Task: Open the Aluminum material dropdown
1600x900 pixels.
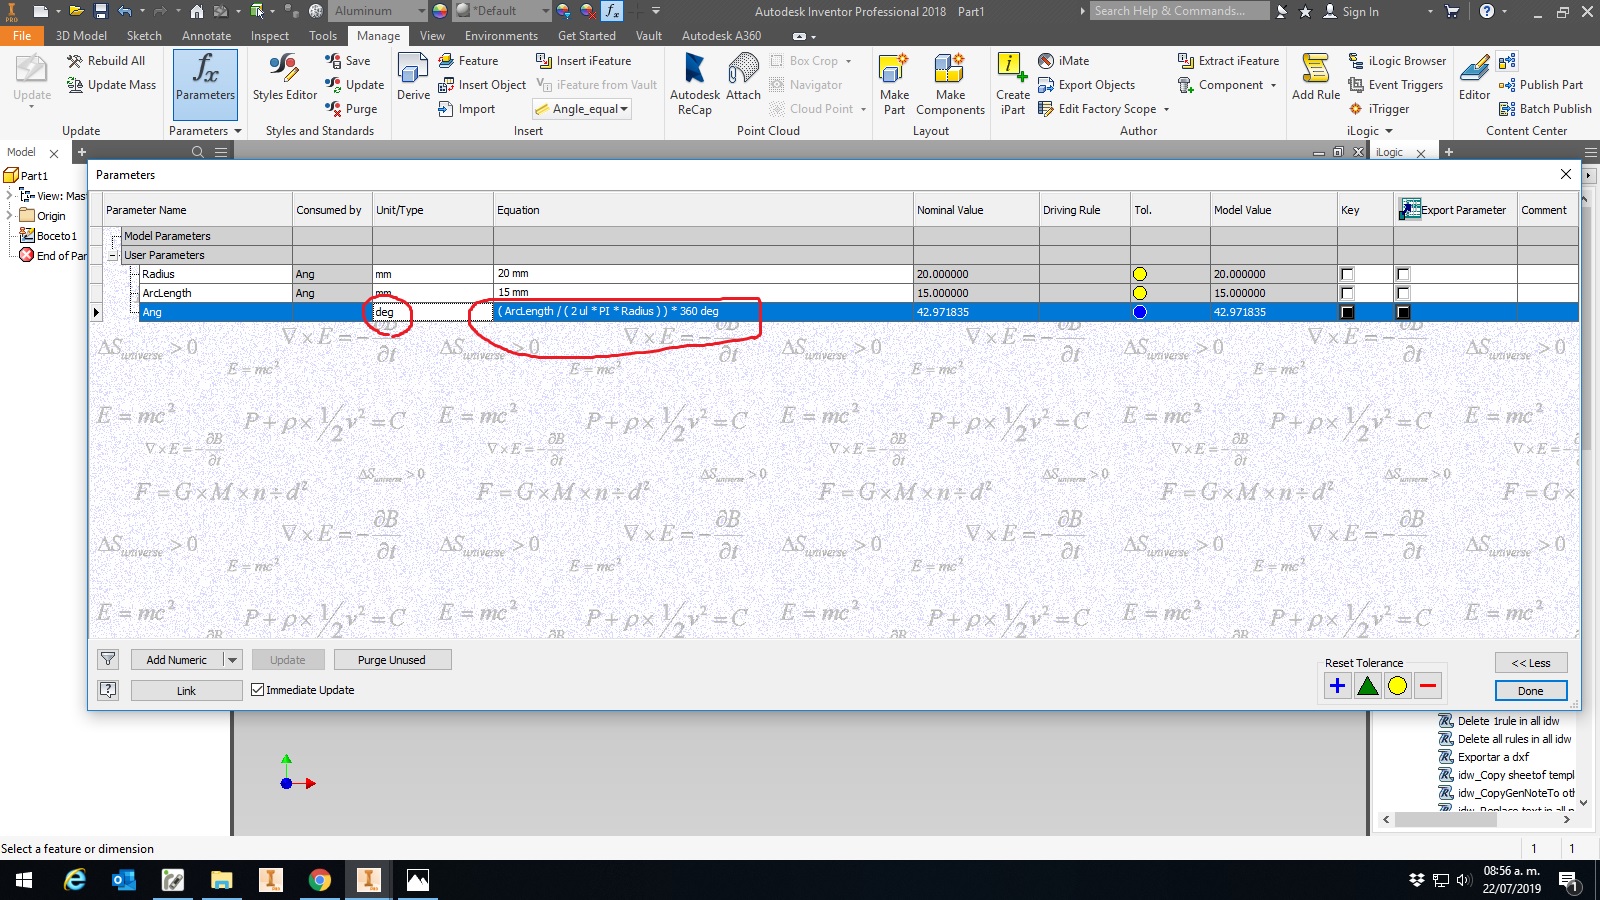Action: pos(421,11)
